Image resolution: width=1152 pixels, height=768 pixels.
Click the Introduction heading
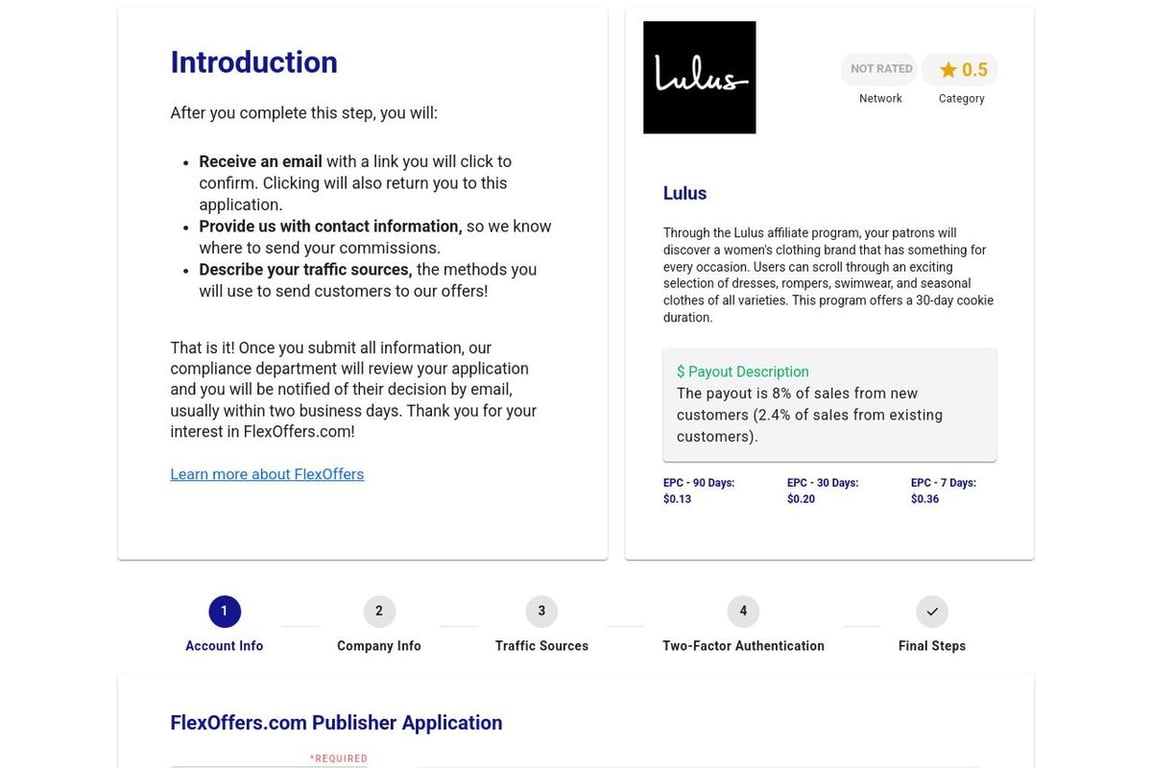pyautogui.click(x=253, y=62)
